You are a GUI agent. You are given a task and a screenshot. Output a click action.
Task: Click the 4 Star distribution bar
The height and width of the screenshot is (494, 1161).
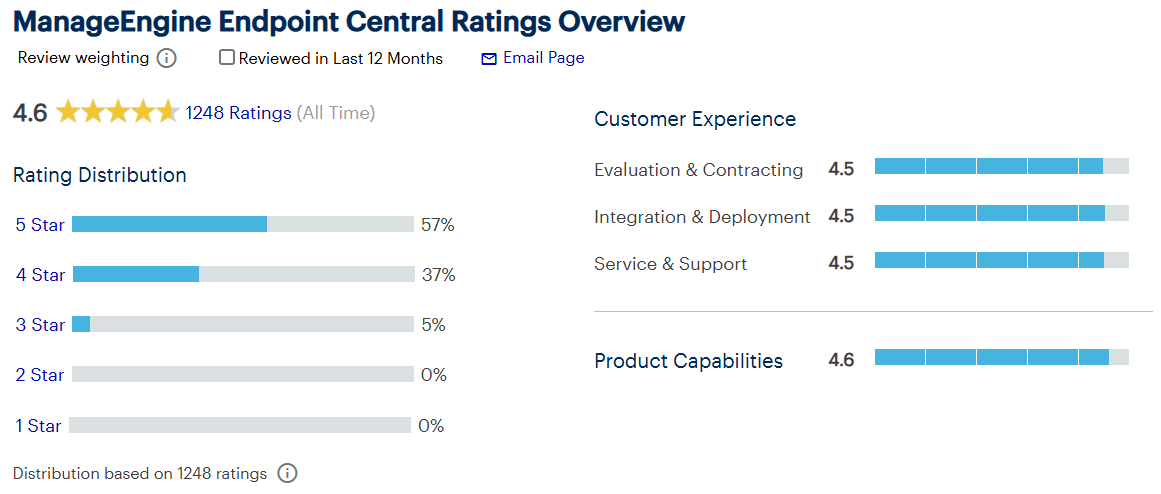243,274
